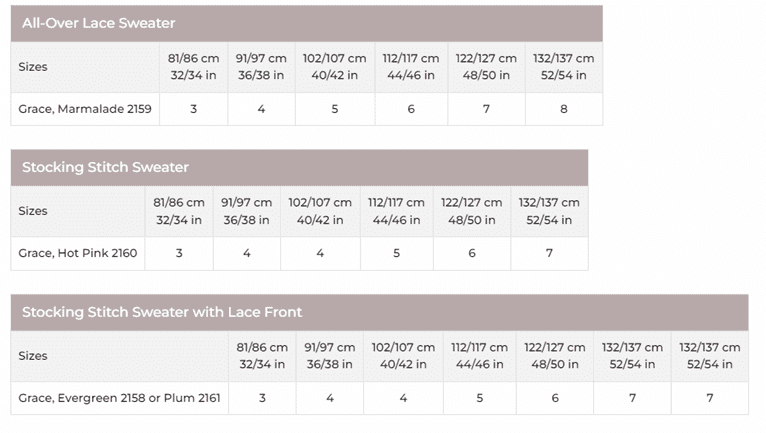Click "Sizes" label in All-Over Lace Sweater table
This screenshot has width=766, height=433.
[33, 67]
